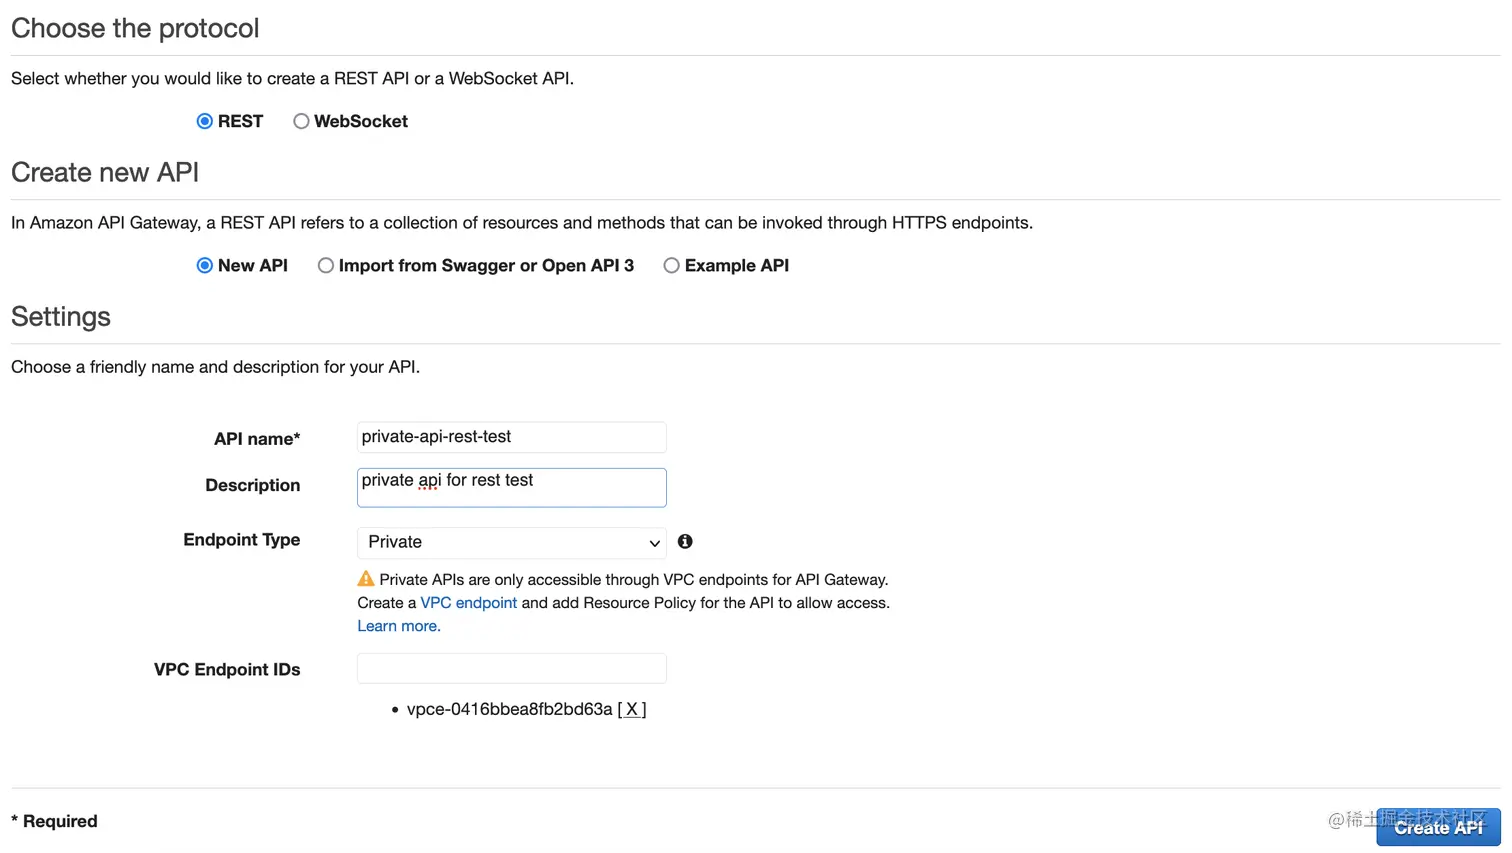The image size is (1512, 853).
Task: Click the listed vpce-0416bbea8fb2bd63a ID text
Action: pos(509,709)
